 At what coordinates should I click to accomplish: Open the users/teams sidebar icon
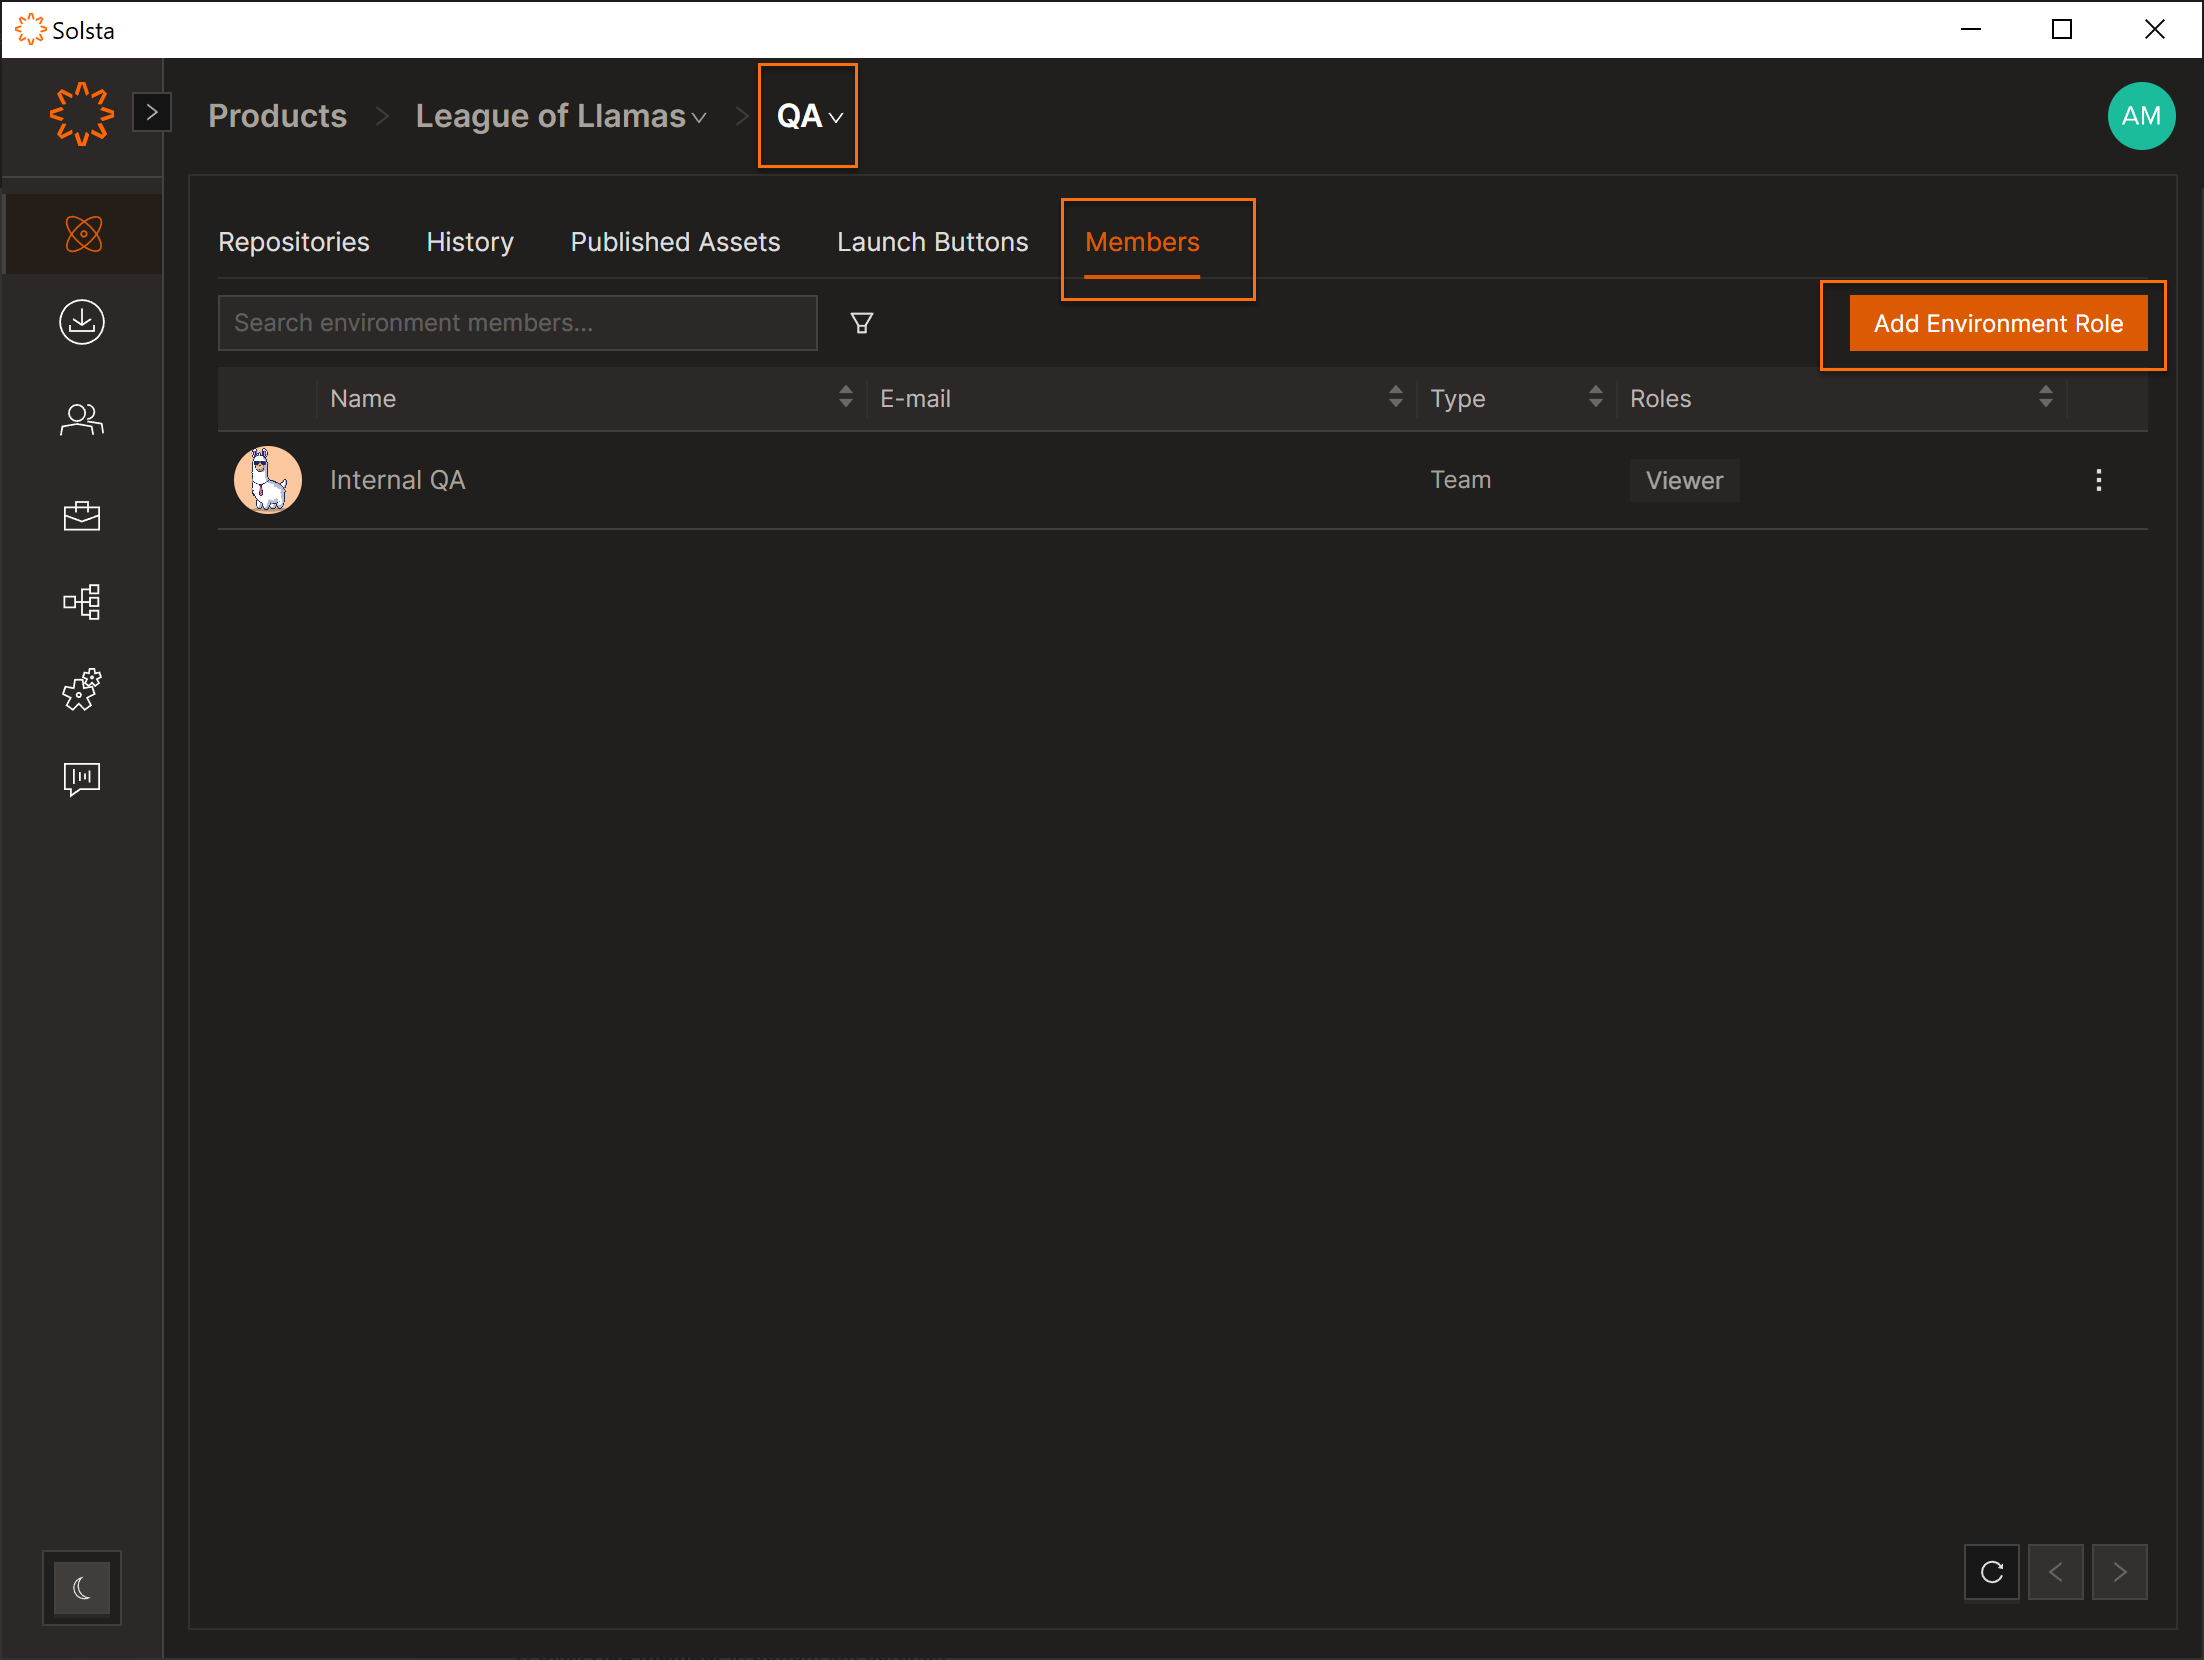click(82, 419)
